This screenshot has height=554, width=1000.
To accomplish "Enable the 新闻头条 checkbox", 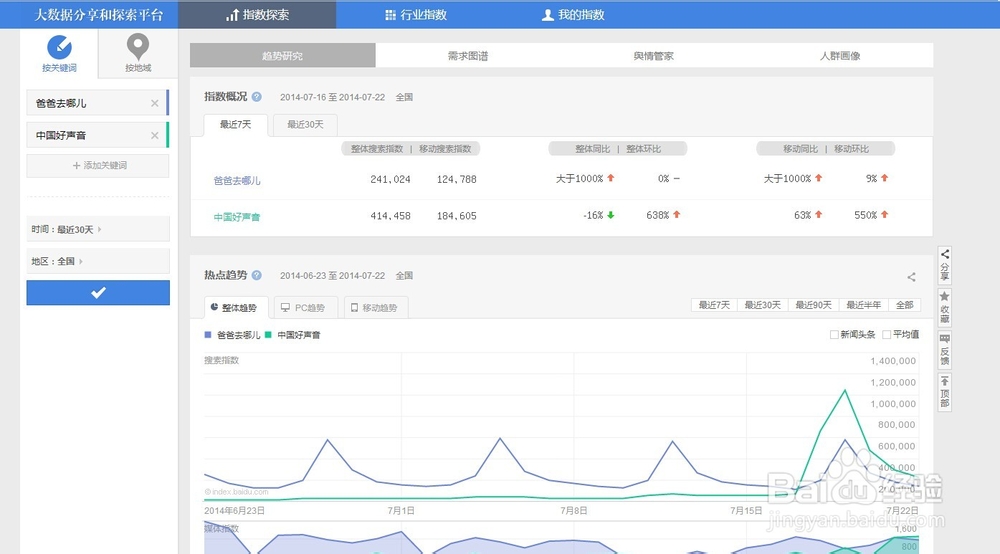I will click(834, 335).
